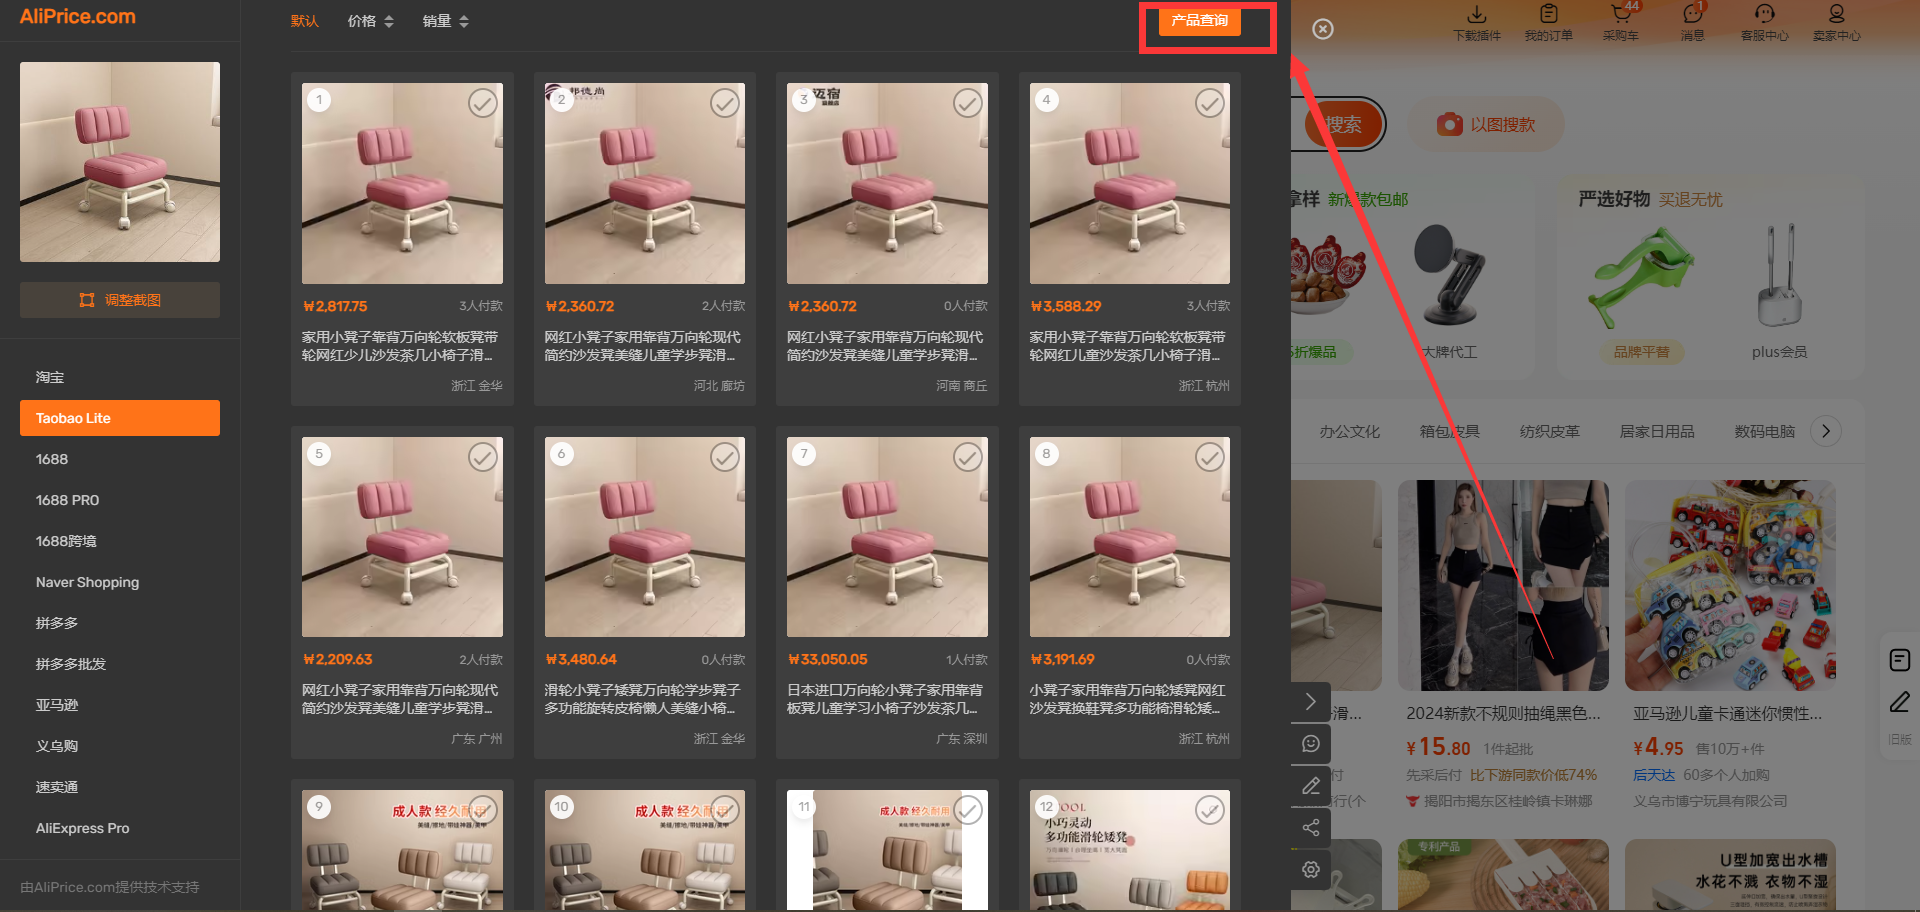Click the note icon on right edge
Image resolution: width=1920 pixels, height=912 pixels.
tap(1900, 660)
